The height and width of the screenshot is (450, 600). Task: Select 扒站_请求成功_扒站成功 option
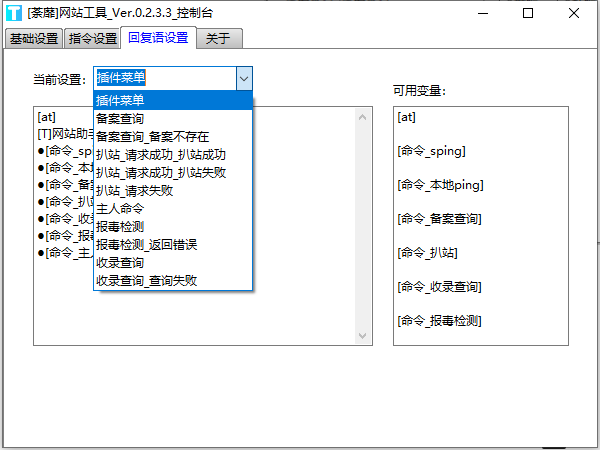coord(160,154)
